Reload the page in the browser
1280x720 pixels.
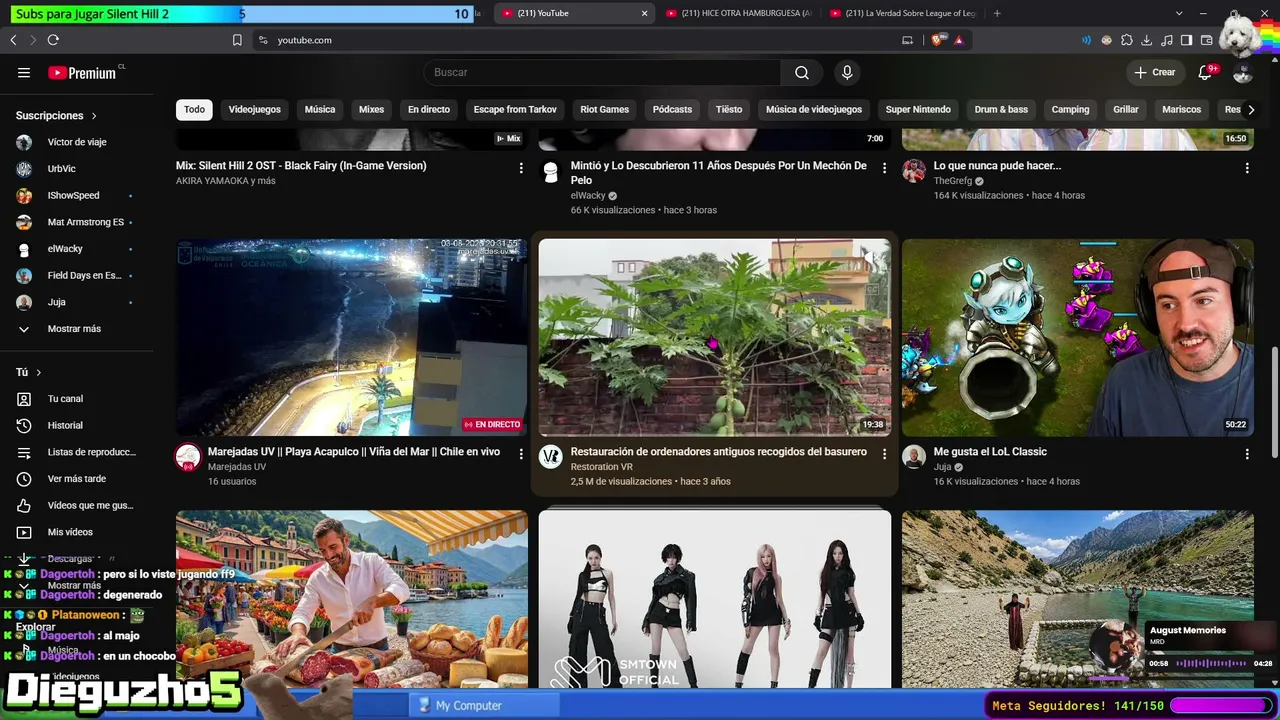(x=53, y=40)
